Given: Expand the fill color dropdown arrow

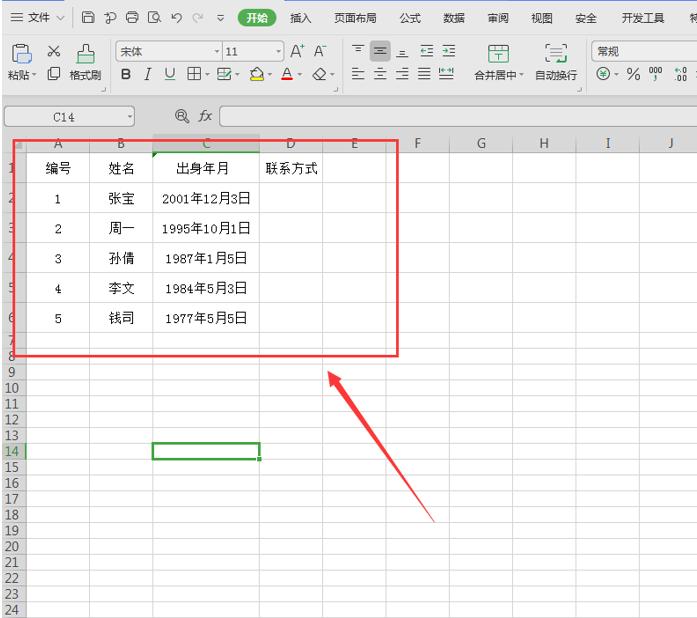Looking at the screenshot, I should pyautogui.click(x=270, y=74).
